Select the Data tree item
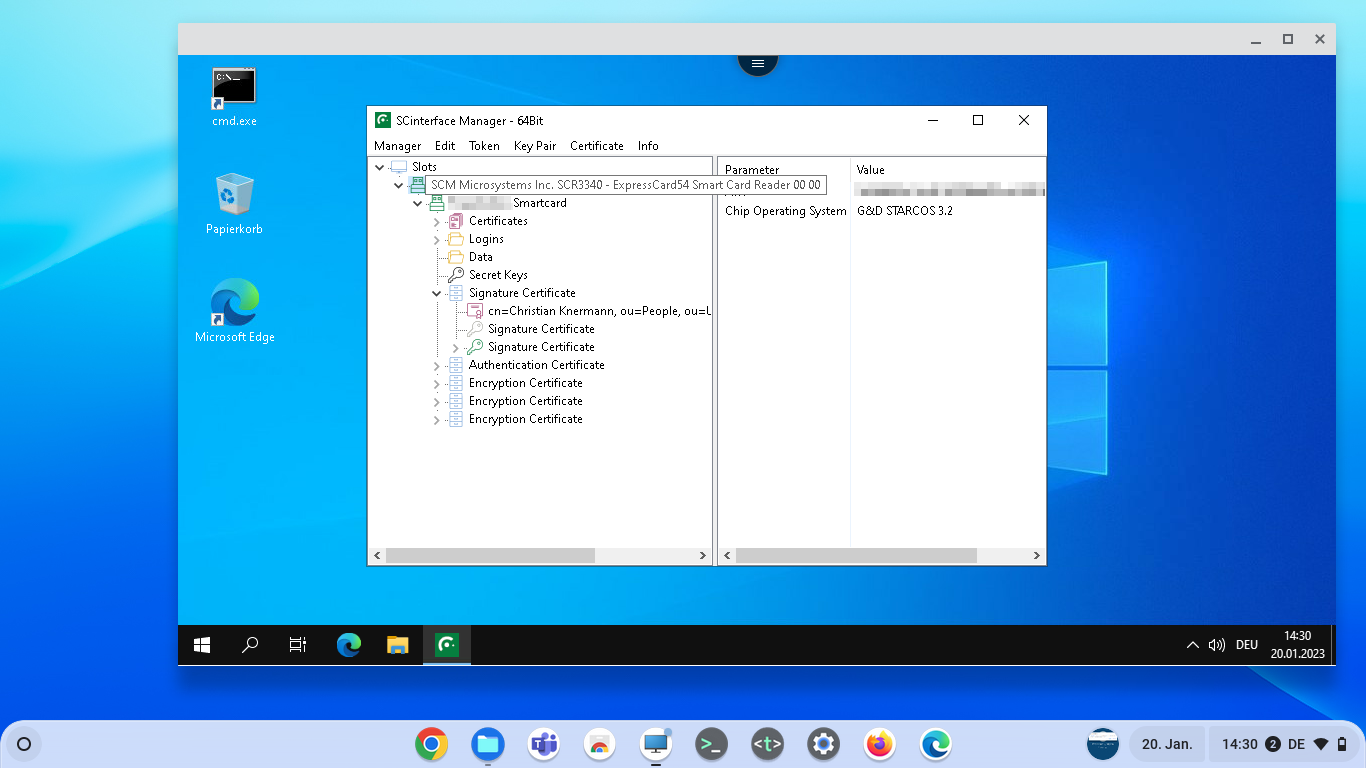 (x=481, y=257)
